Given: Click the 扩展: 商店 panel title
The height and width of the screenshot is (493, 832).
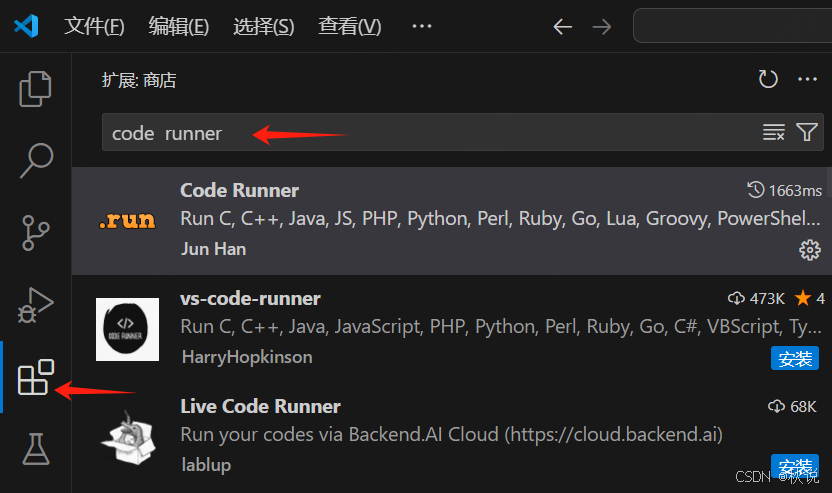Looking at the screenshot, I should [x=139, y=80].
